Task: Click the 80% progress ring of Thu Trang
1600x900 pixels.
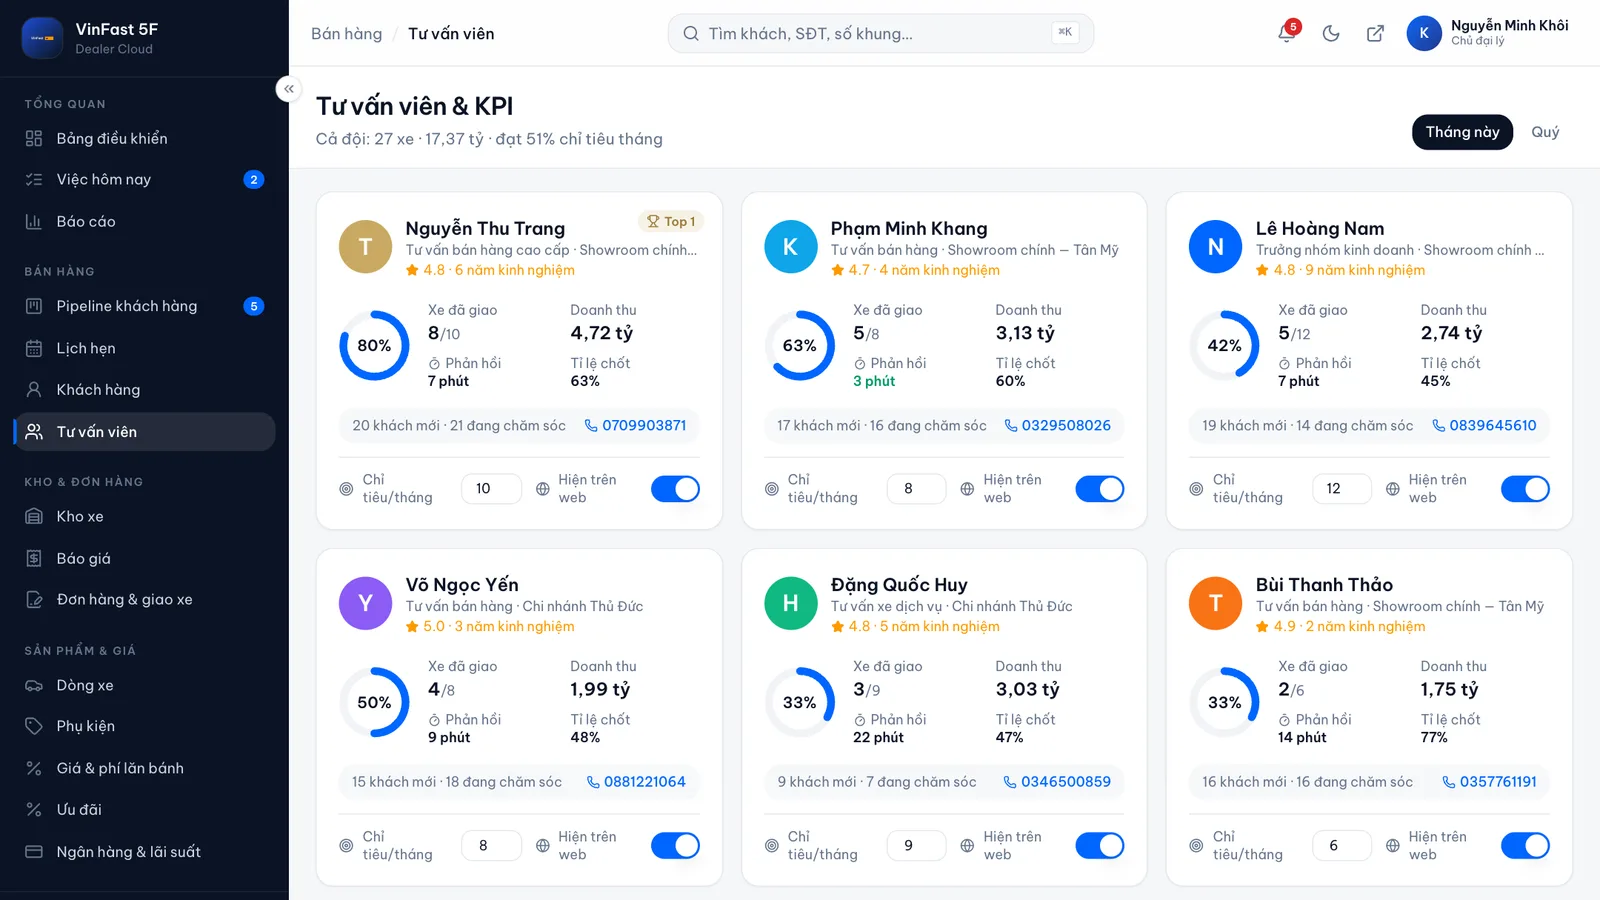Action: pyautogui.click(x=374, y=345)
